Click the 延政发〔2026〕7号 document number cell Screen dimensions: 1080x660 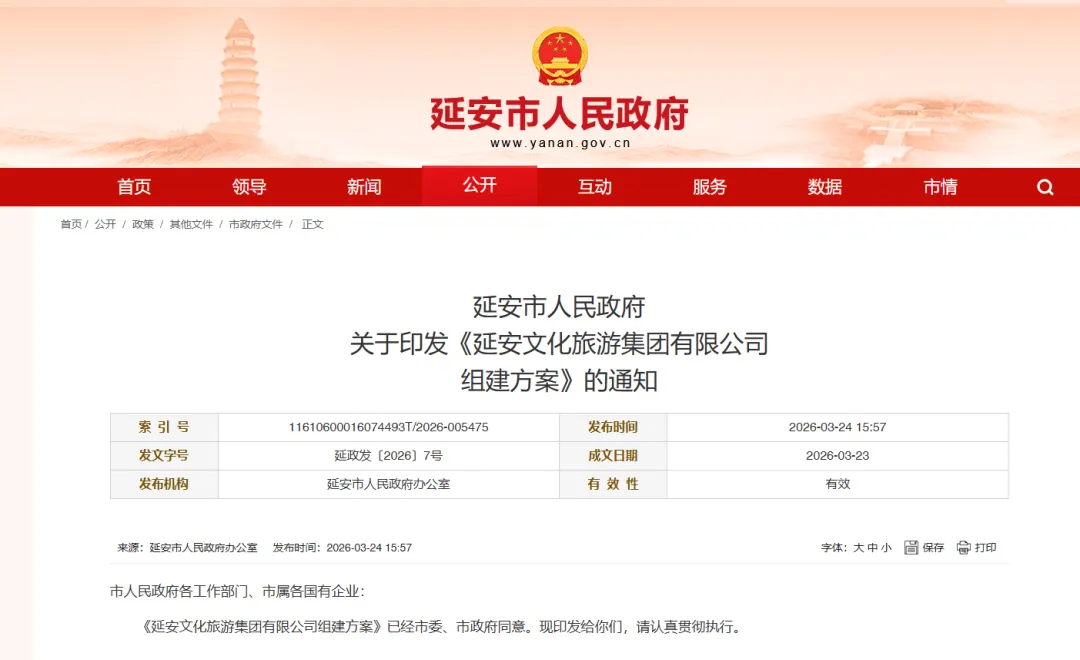pyautogui.click(x=386, y=455)
